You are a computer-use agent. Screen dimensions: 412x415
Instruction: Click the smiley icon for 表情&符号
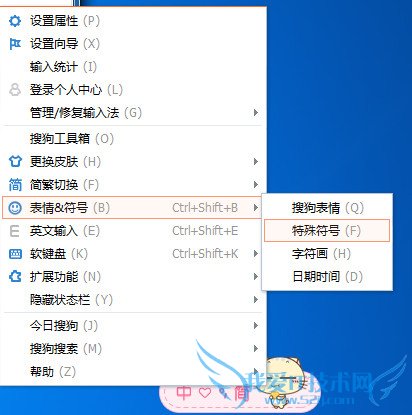pos(15,208)
